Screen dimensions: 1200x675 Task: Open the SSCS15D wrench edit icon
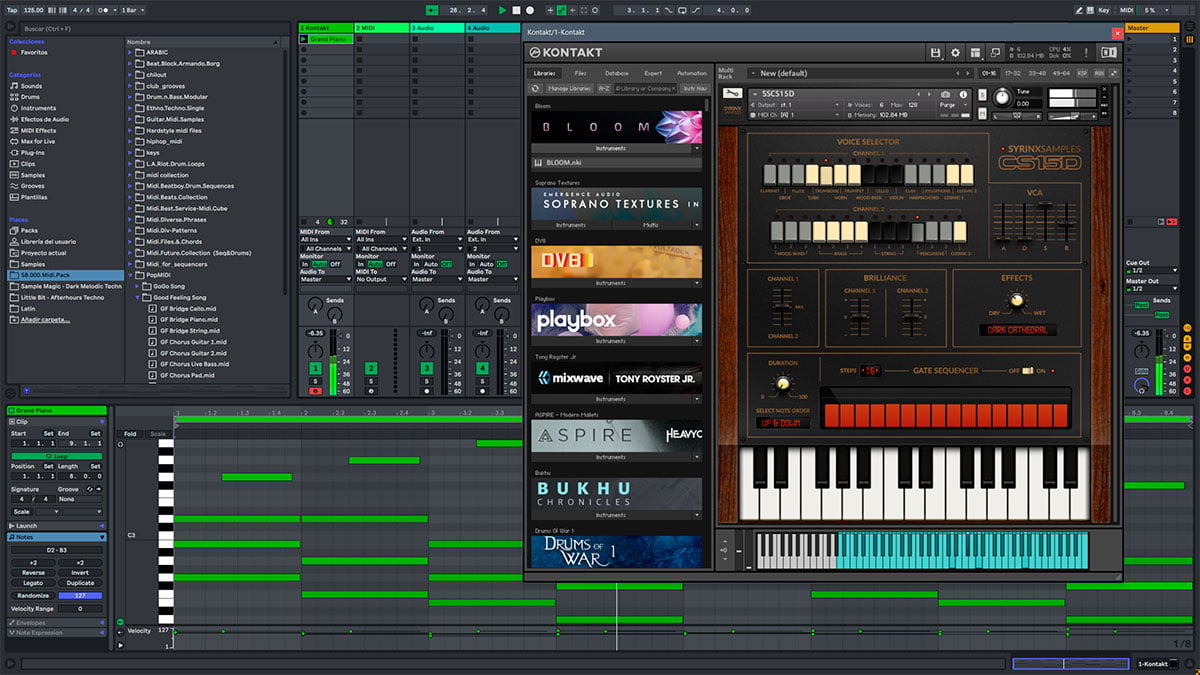732,94
